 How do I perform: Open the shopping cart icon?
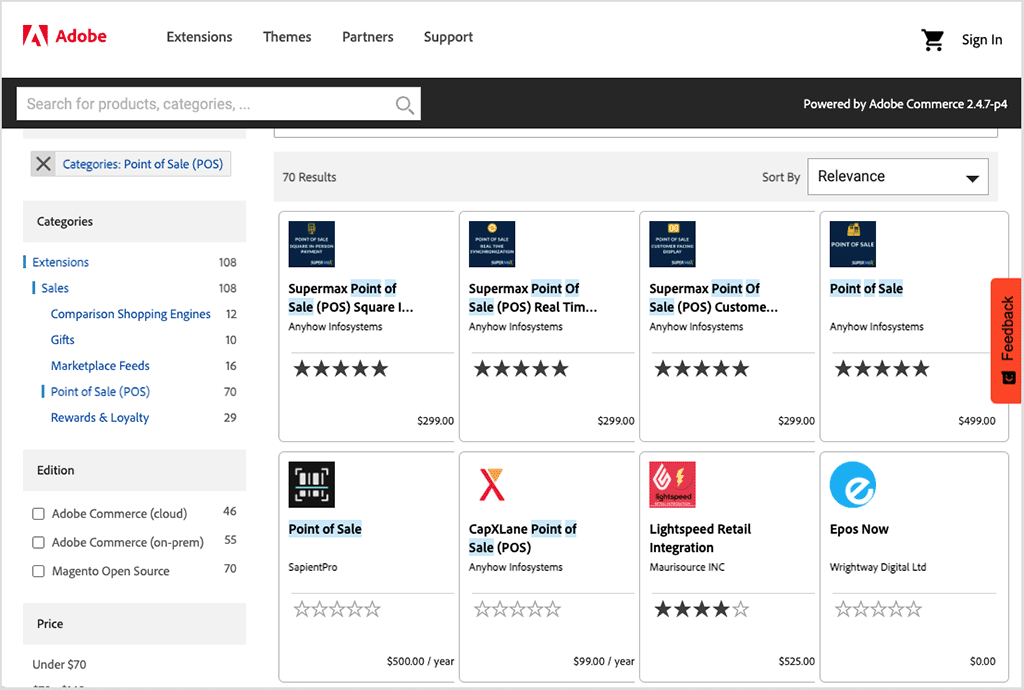933,40
